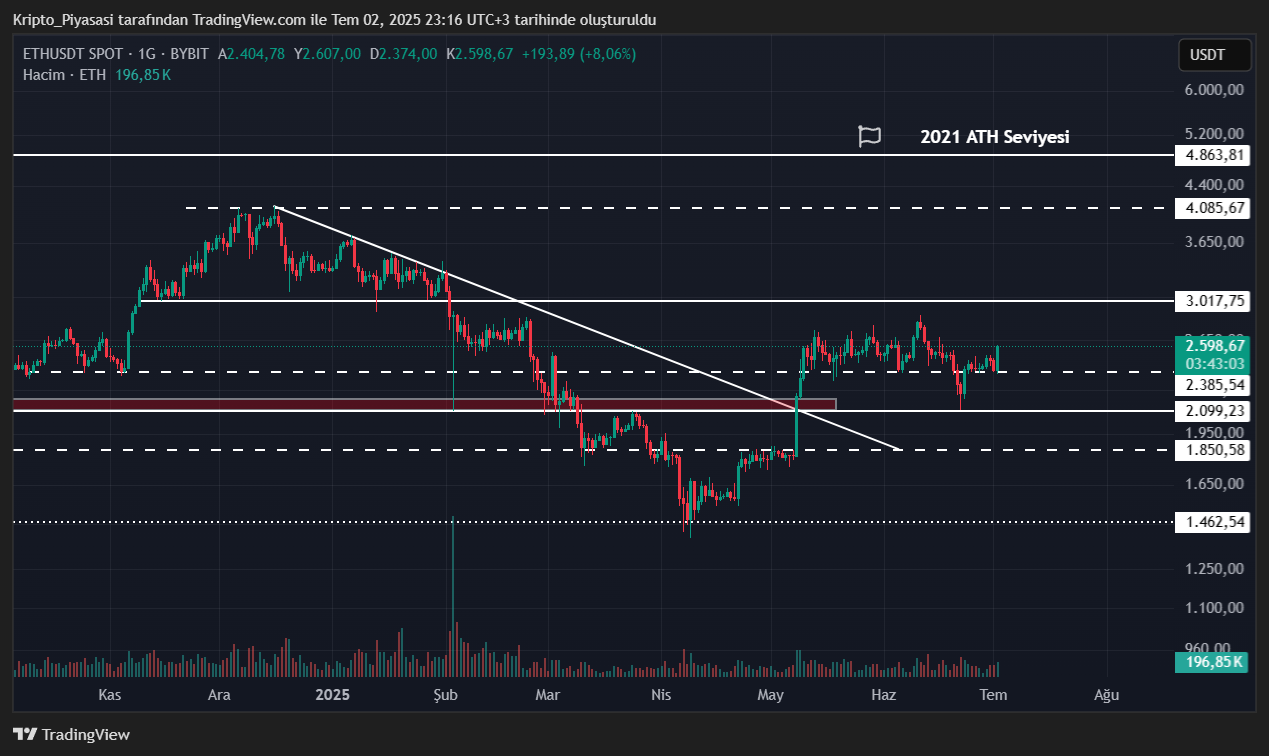The image size is (1269, 756).
Task: Click the 2.385,54 dashed line price label
Action: point(1211,384)
